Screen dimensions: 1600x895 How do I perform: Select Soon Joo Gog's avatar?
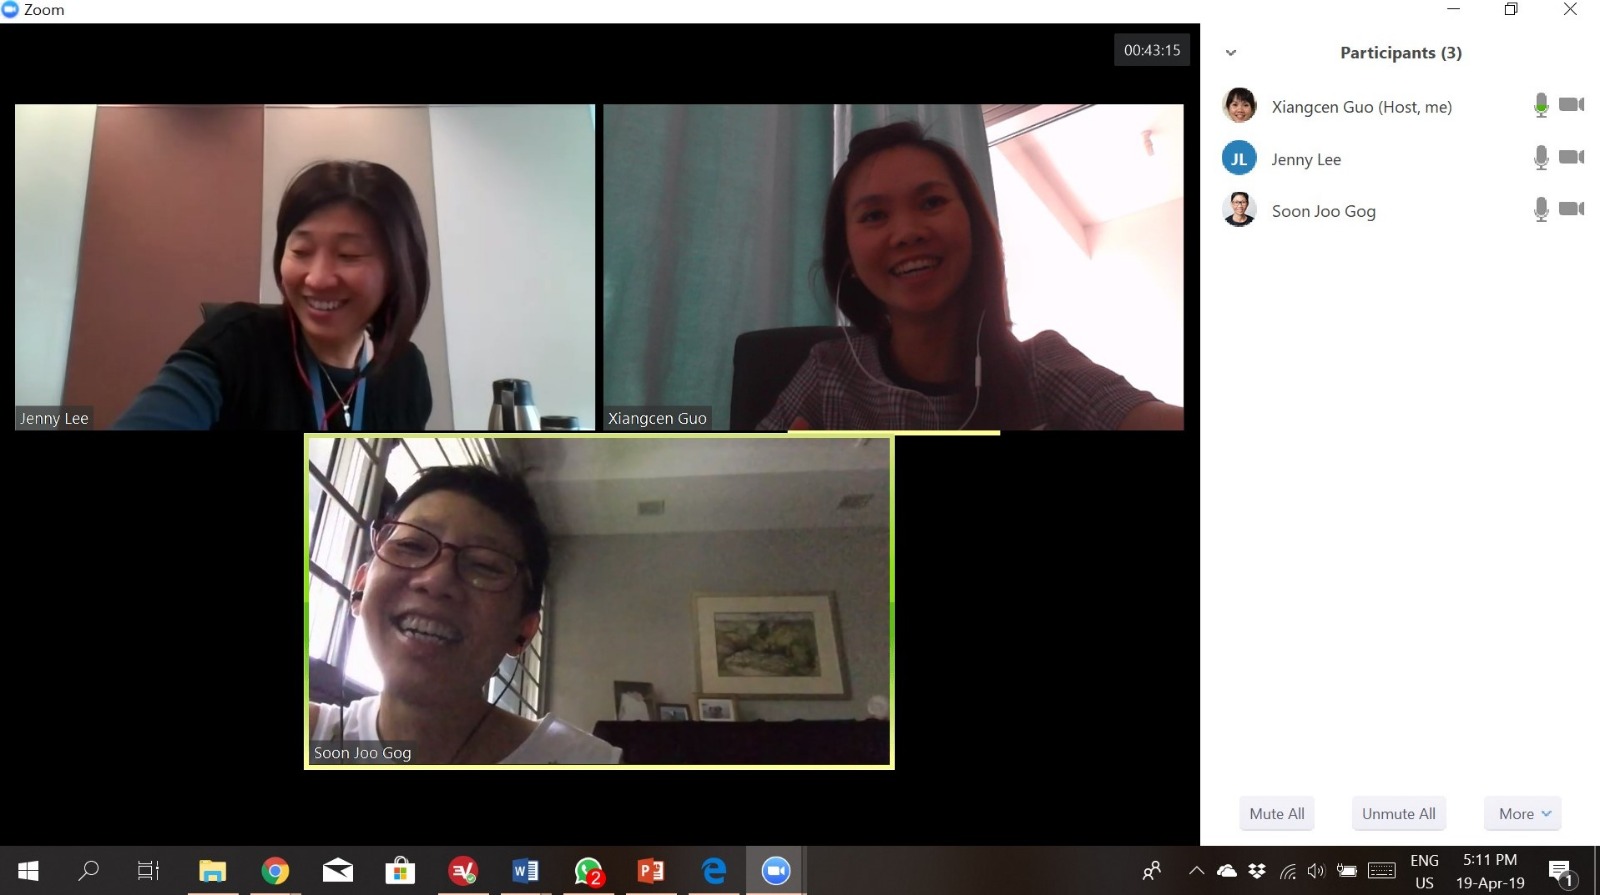[x=1239, y=210]
